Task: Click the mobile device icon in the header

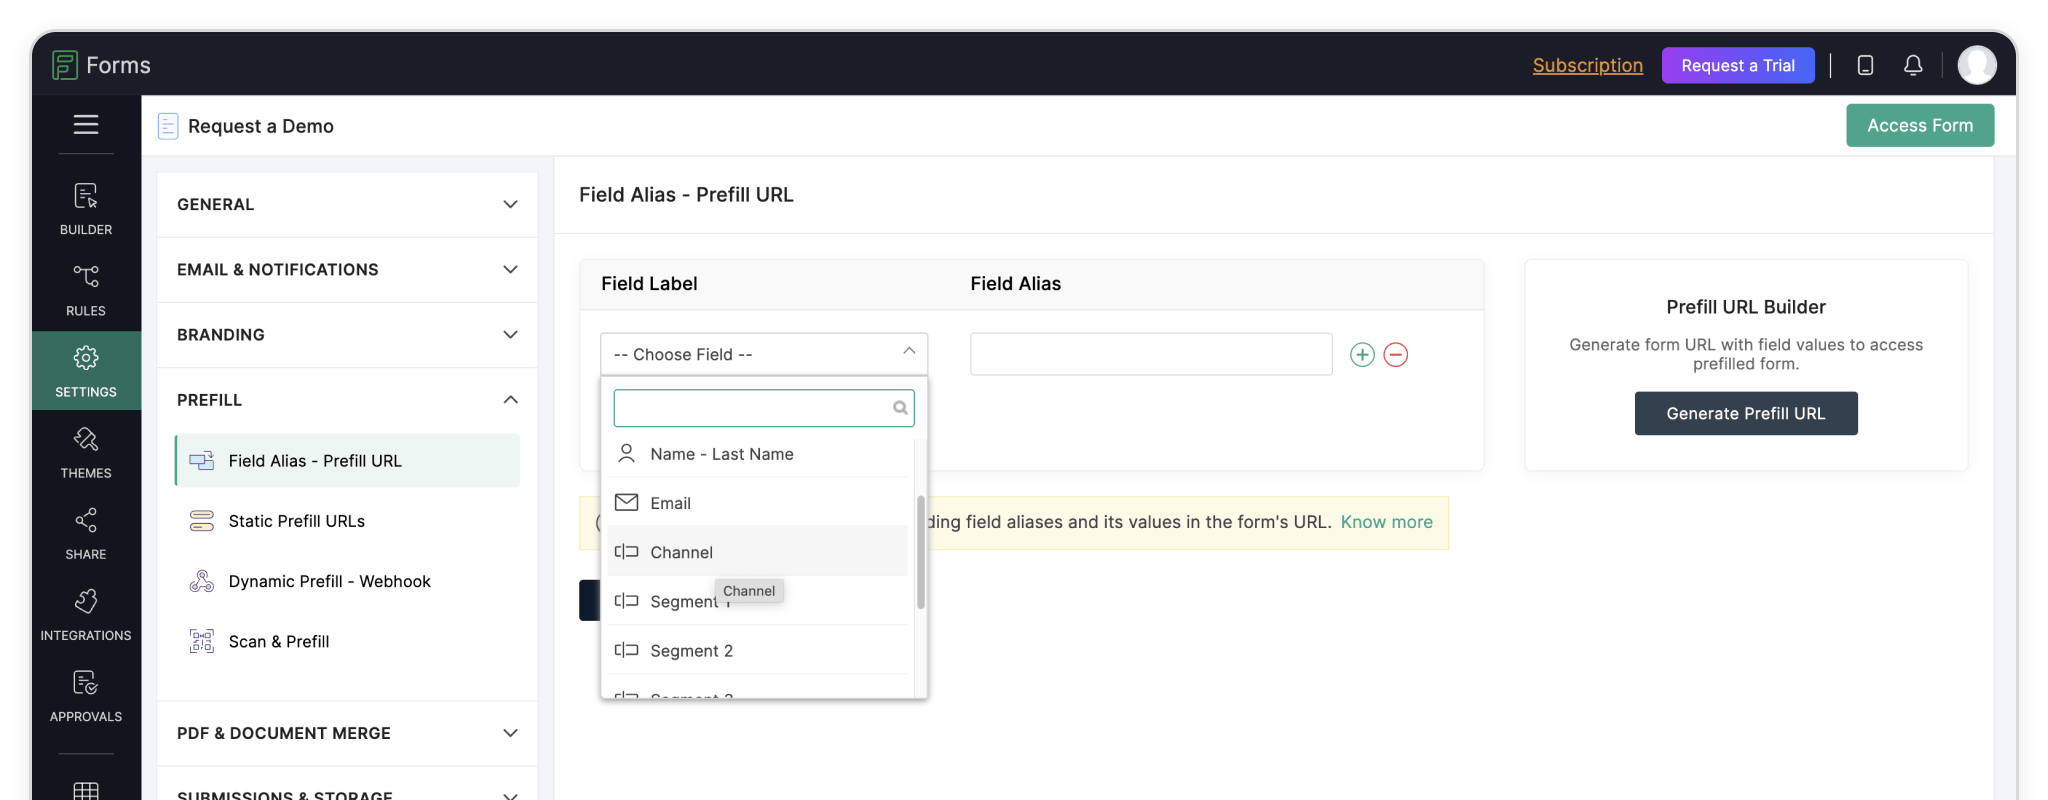Action: tap(1865, 65)
